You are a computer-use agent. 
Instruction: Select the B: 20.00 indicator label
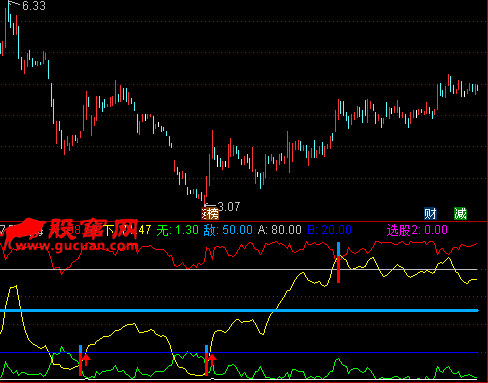click(329, 230)
